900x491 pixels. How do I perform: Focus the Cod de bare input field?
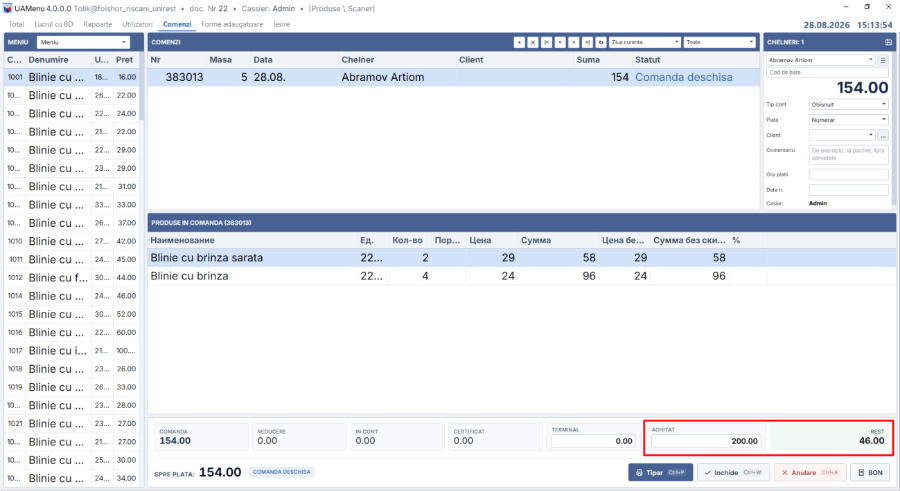click(827, 73)
